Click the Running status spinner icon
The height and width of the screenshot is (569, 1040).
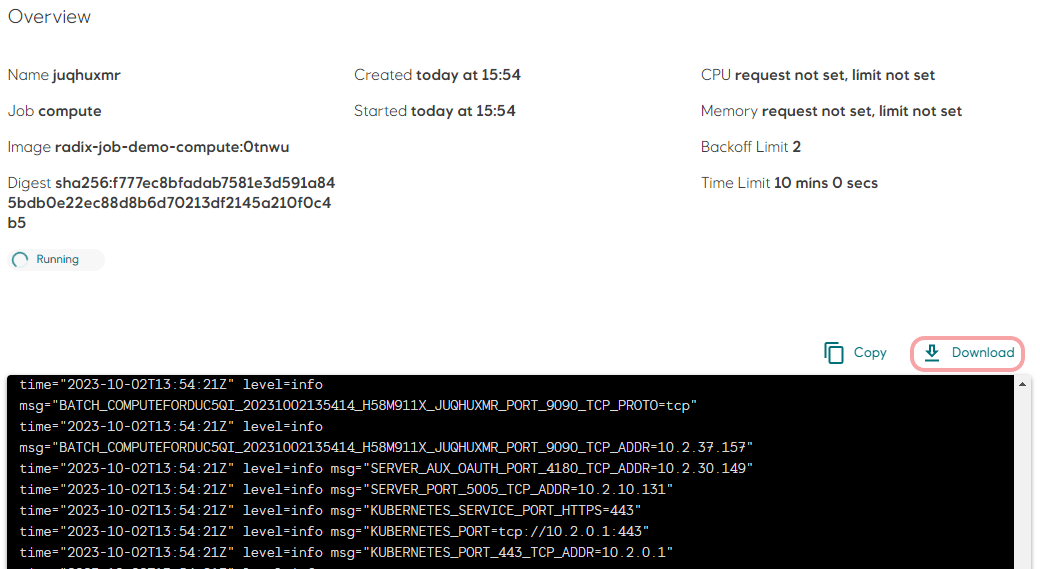point(20,260)
